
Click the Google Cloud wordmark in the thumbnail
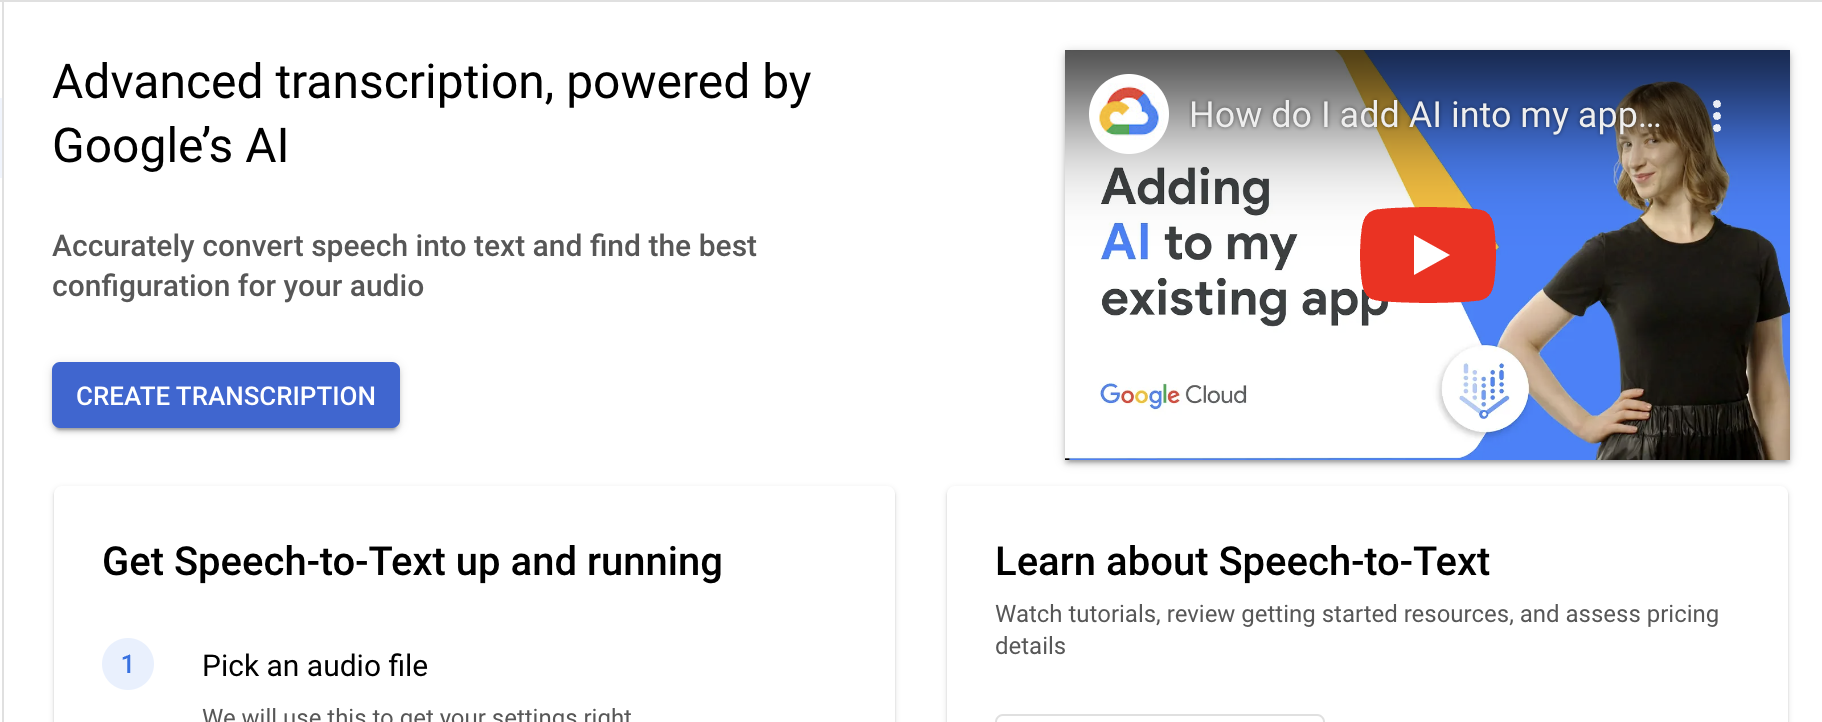click(x=1172, y=394)
